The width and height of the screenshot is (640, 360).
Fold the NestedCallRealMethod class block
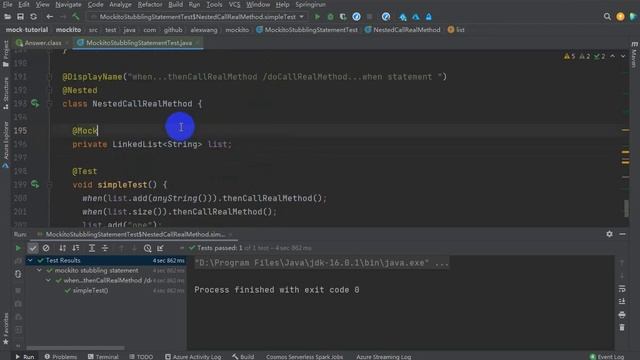click(x=50, y=104)
